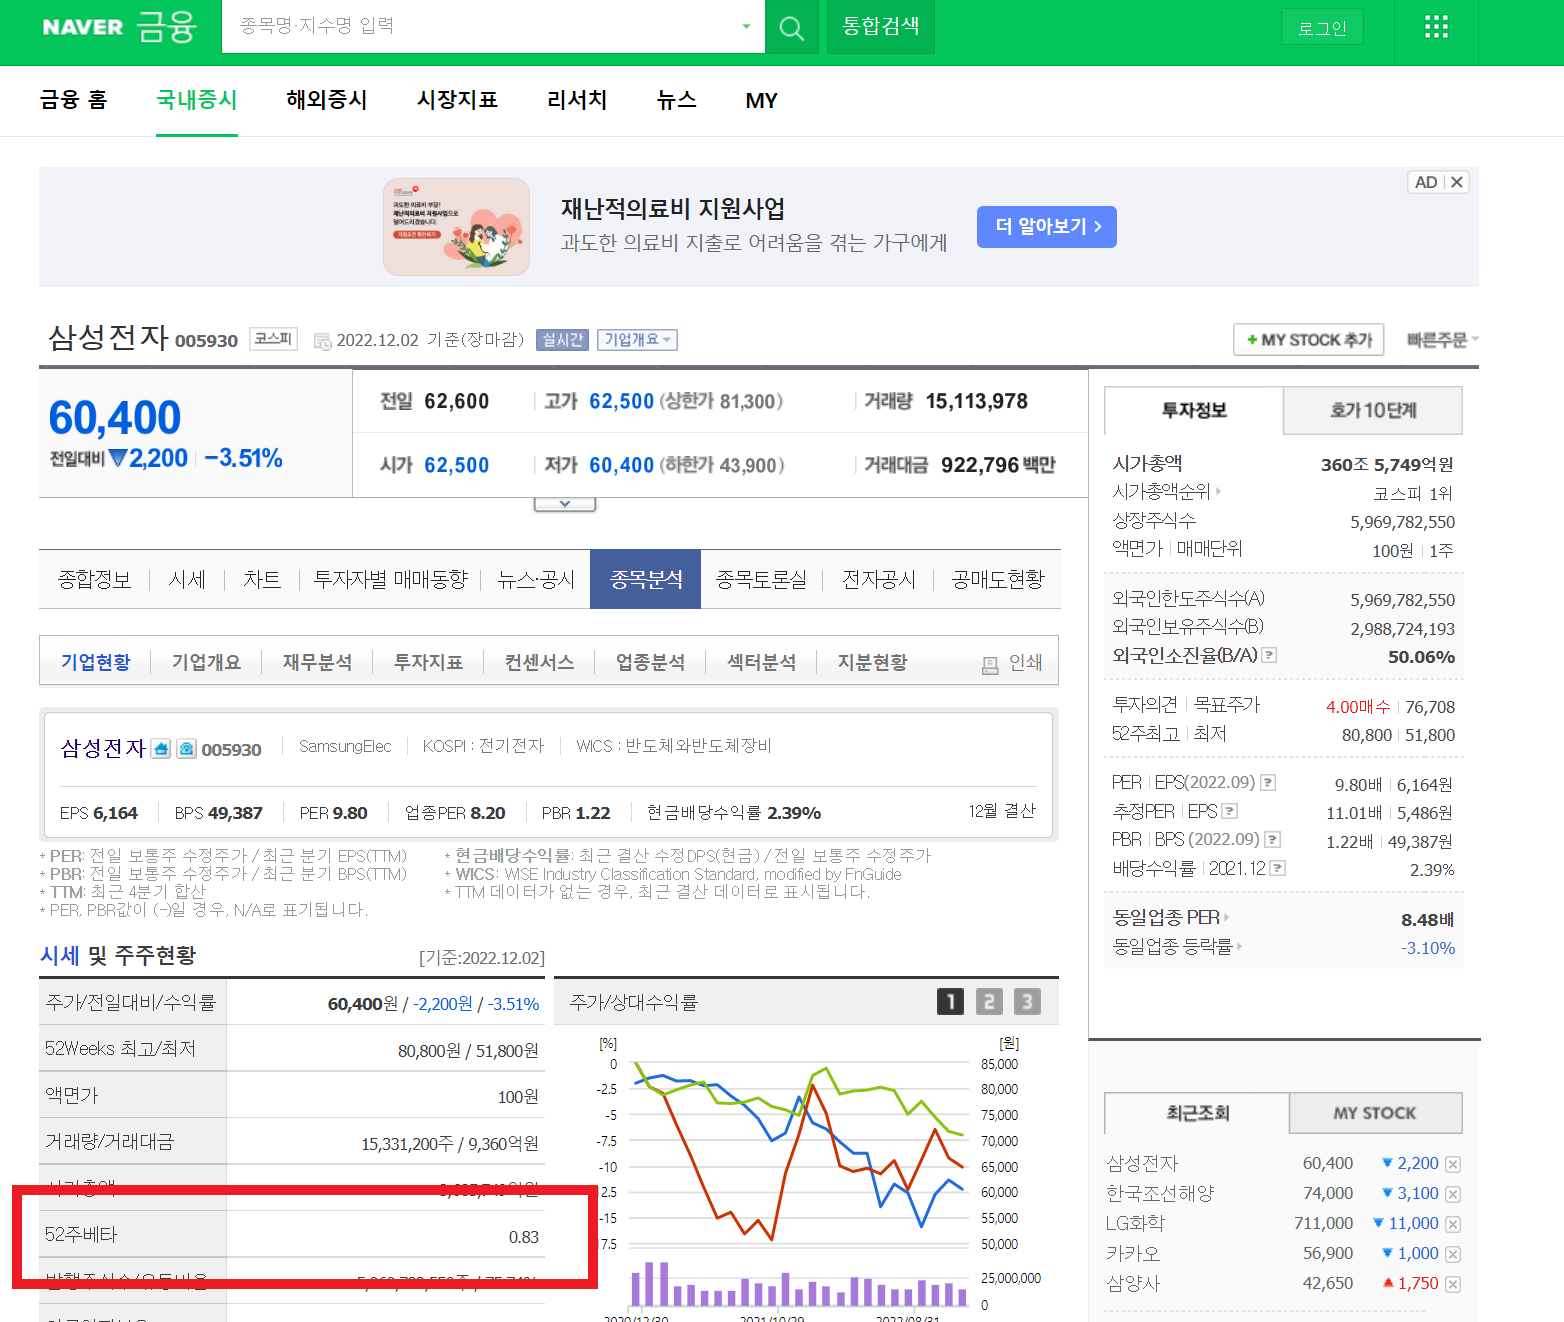1564x1322 pixels.
Task: Click the search magnifier icon
Action: click(x=791, y=27)
